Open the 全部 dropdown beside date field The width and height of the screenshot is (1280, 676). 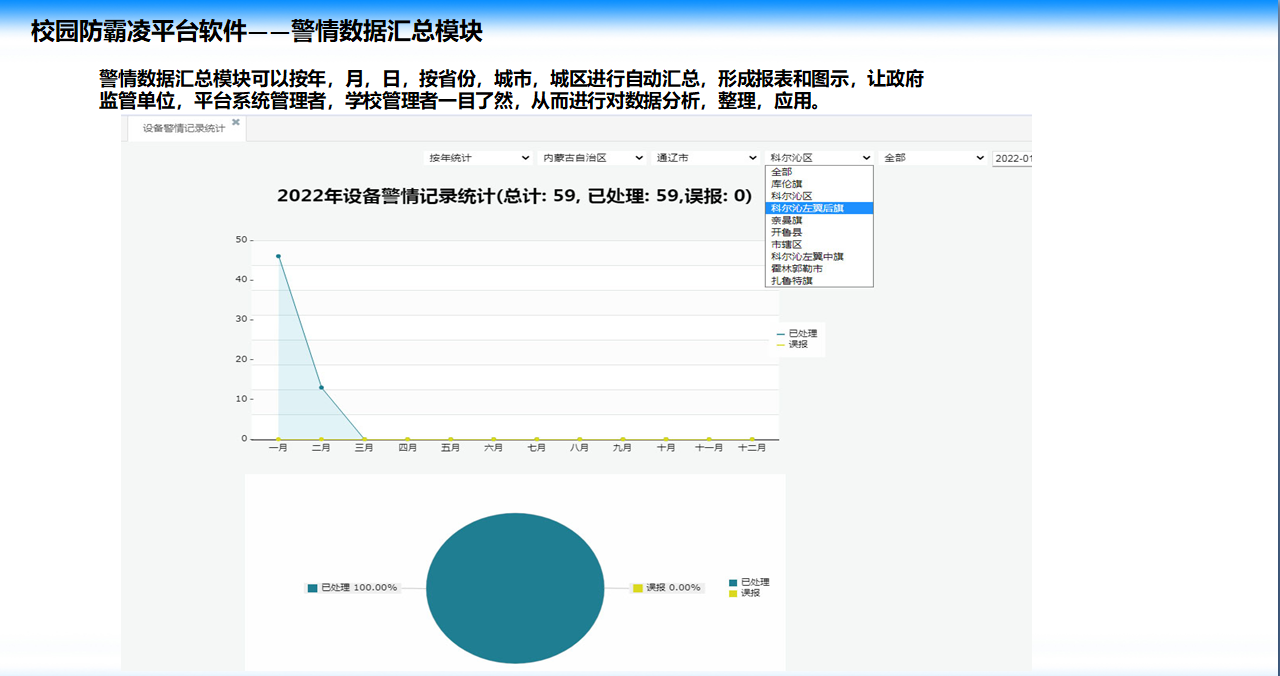point(933,158)
